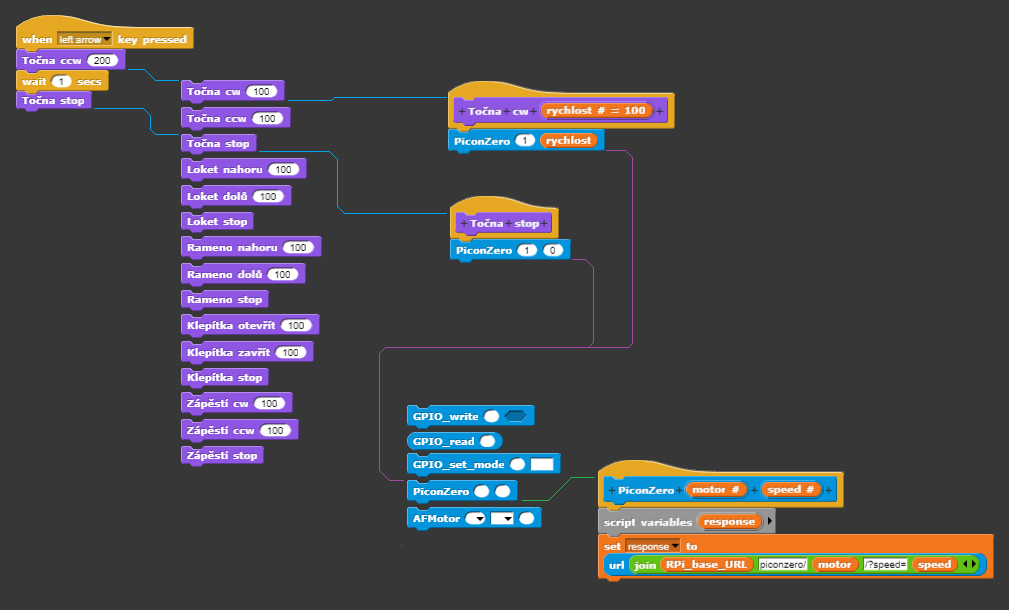
Task: Open the 'response' variable dropdown in set block
Action: (x=653, y=546)
